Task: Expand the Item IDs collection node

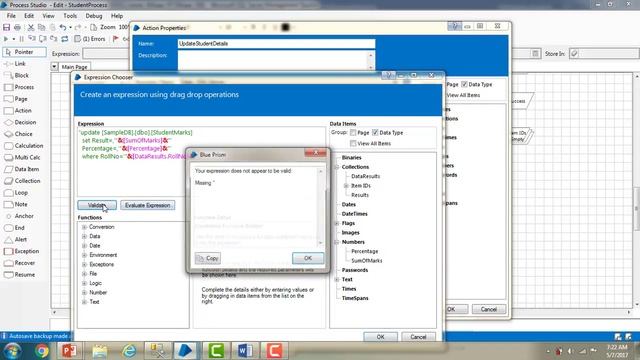Action: [x=346, y=186]
